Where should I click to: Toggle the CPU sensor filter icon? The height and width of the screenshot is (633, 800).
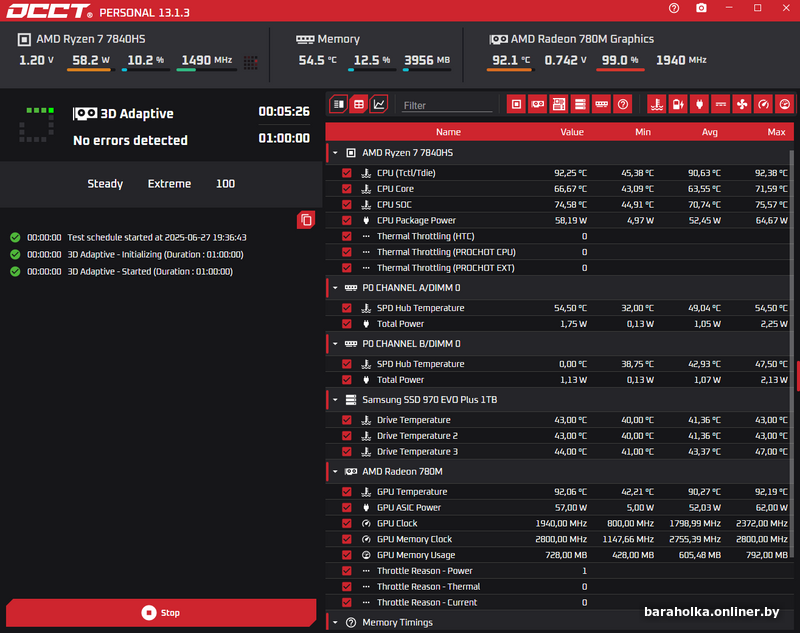click(x=516, y=104)
